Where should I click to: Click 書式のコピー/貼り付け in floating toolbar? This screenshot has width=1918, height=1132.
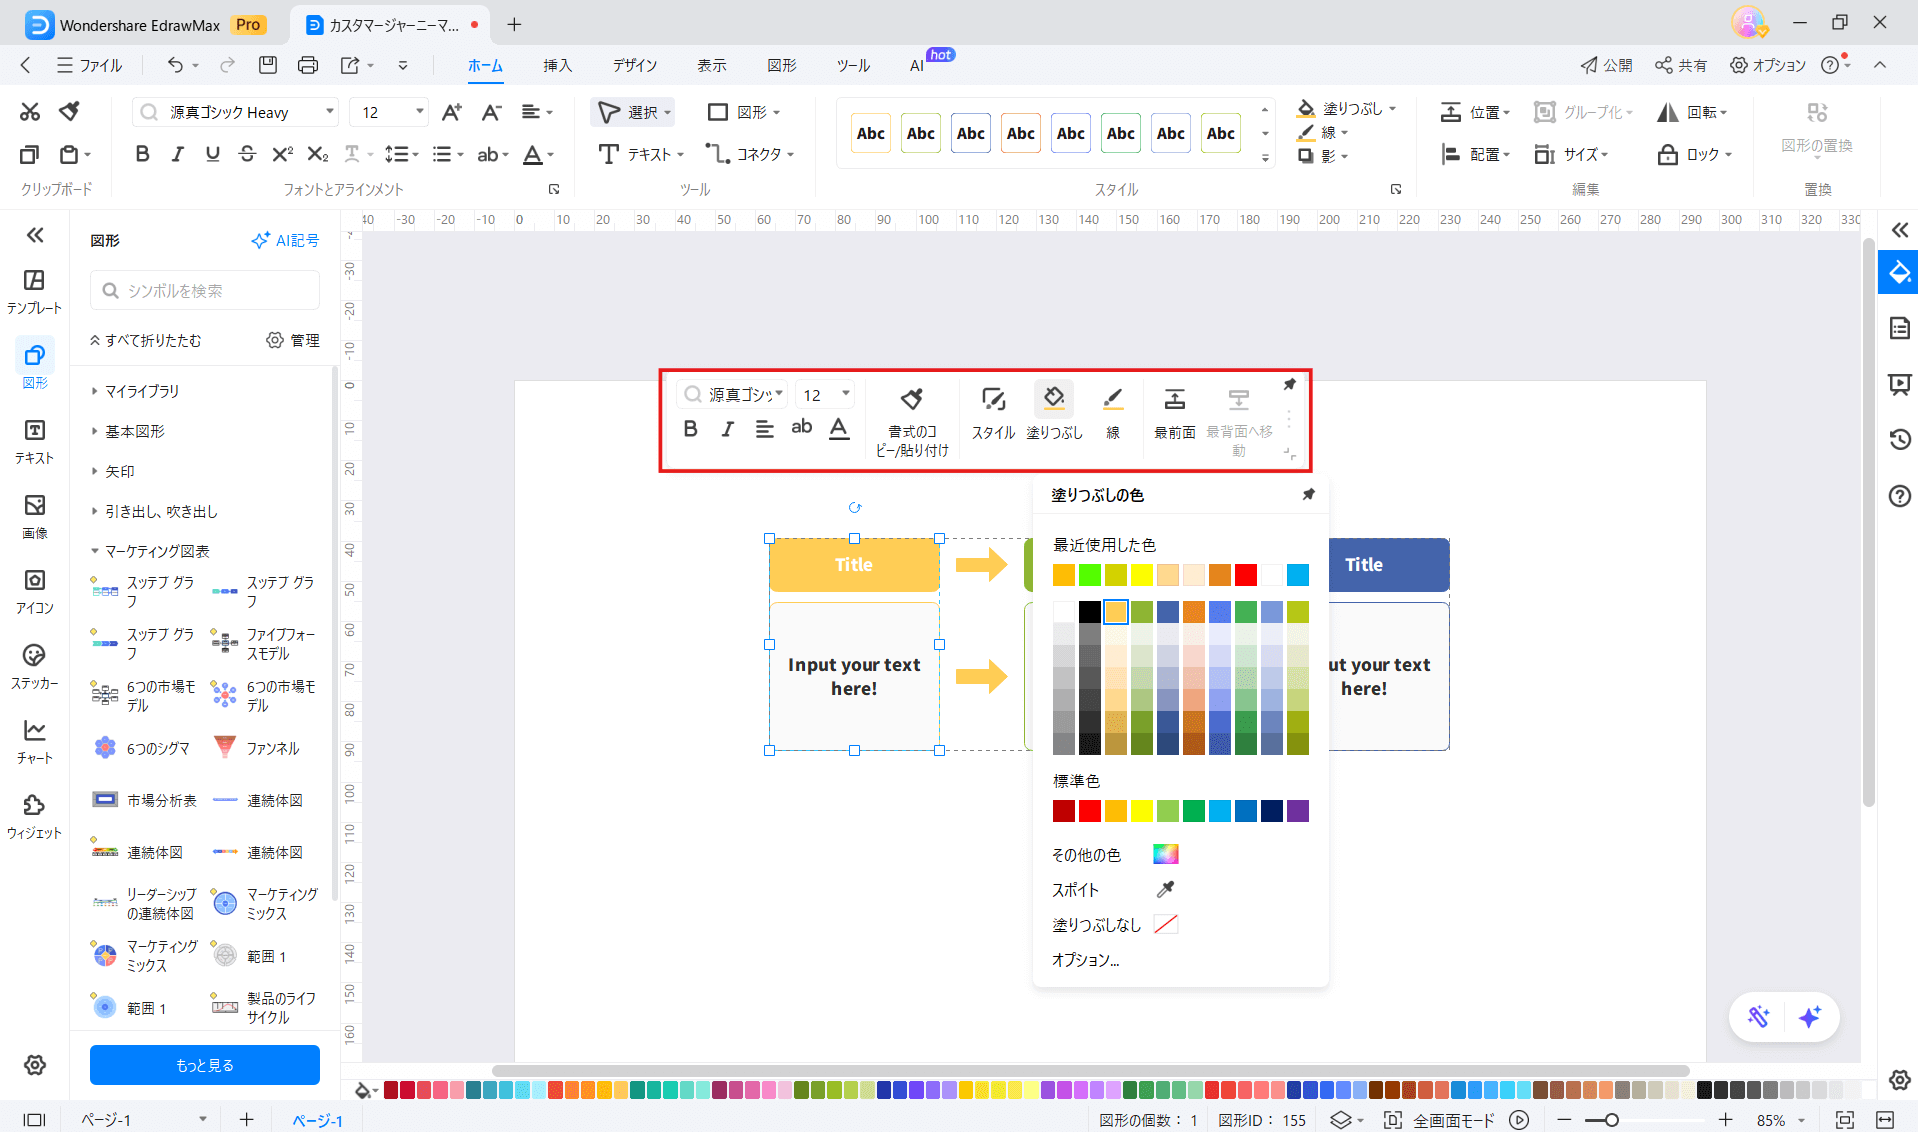coord(912,421)
